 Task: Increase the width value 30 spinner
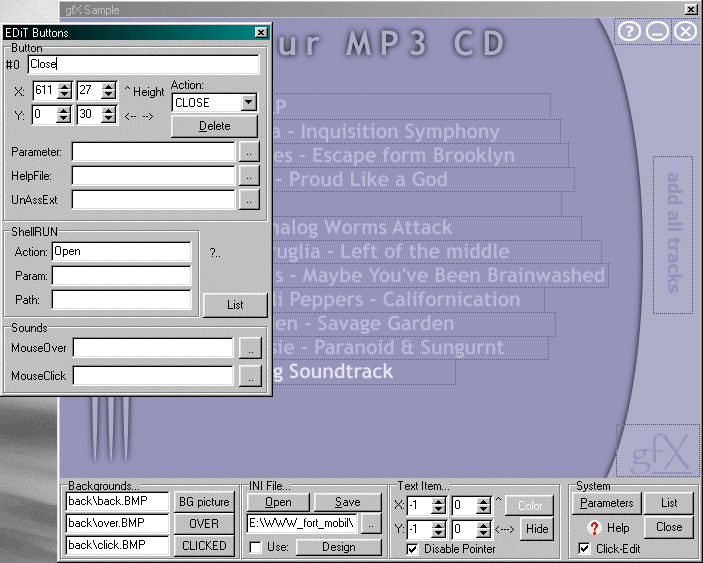[108, 110]
